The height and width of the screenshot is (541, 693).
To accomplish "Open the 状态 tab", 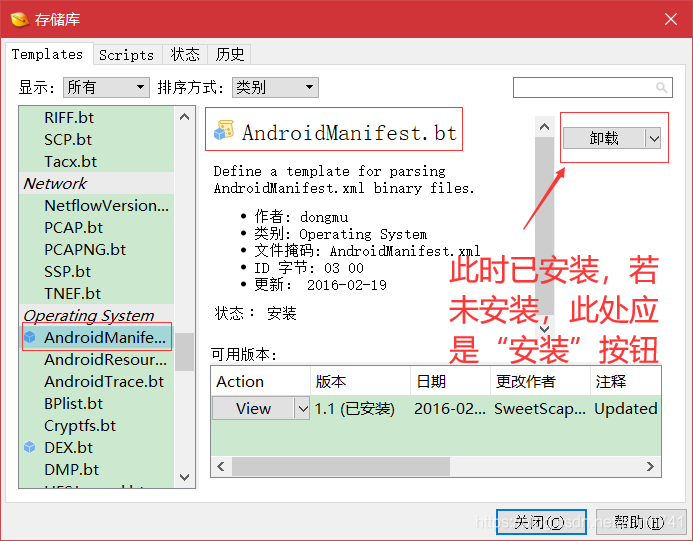I will point(185,55).
